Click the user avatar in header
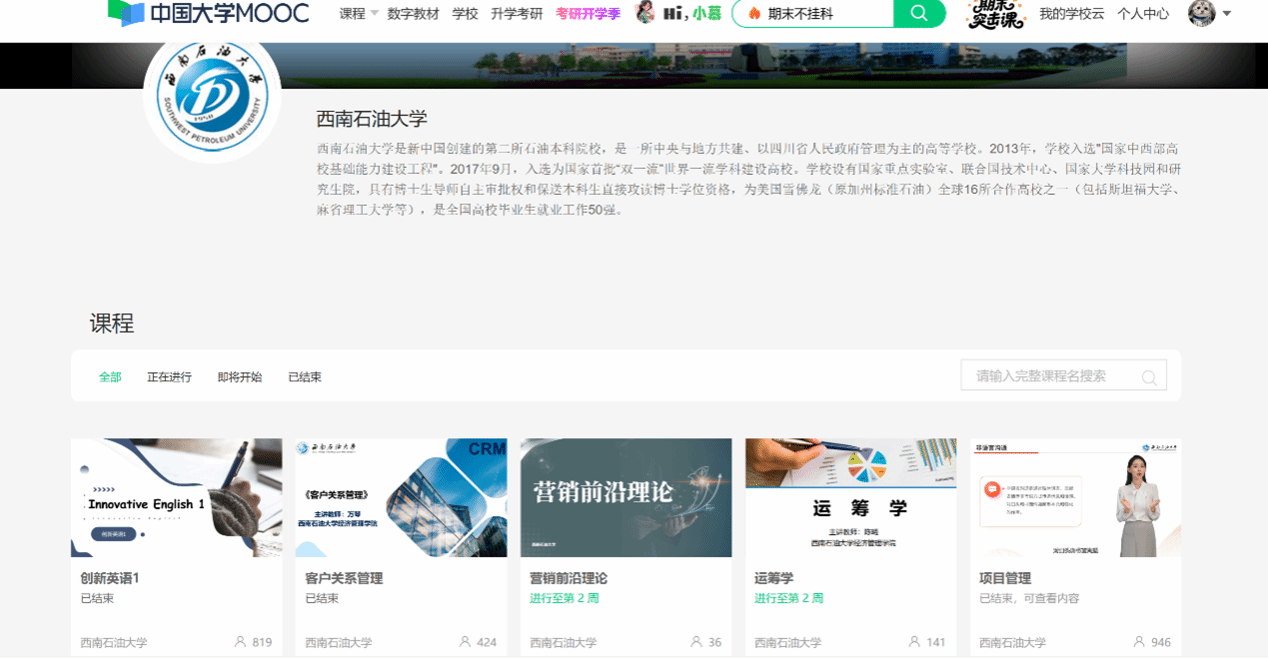The height and width of the screenshot is (658, 1268). (x=1201, y=13)
